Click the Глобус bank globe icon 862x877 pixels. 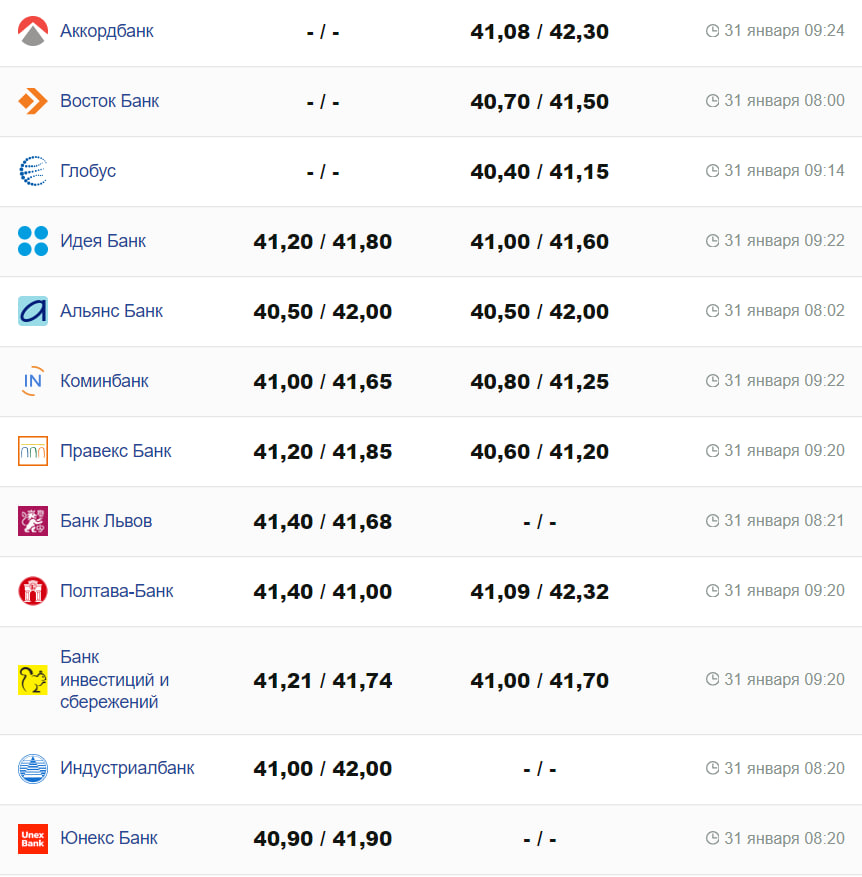pos(33,171)
